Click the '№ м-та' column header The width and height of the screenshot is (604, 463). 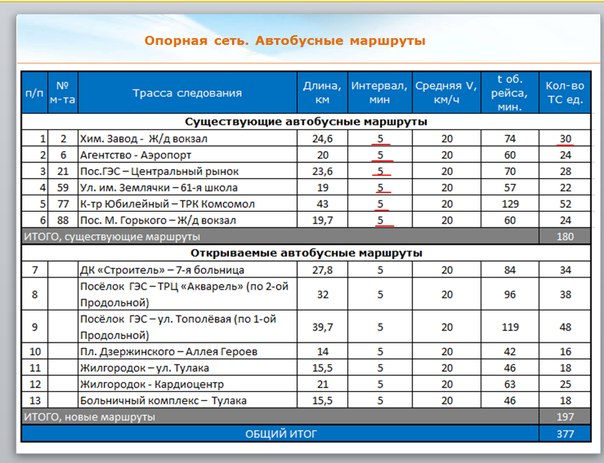(x=63, y=93)
